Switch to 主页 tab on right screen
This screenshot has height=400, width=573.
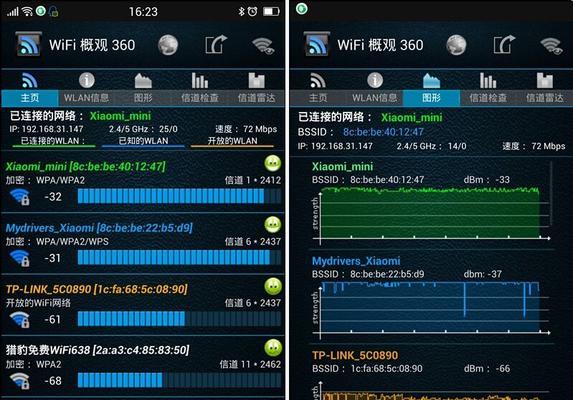(318, 88)
